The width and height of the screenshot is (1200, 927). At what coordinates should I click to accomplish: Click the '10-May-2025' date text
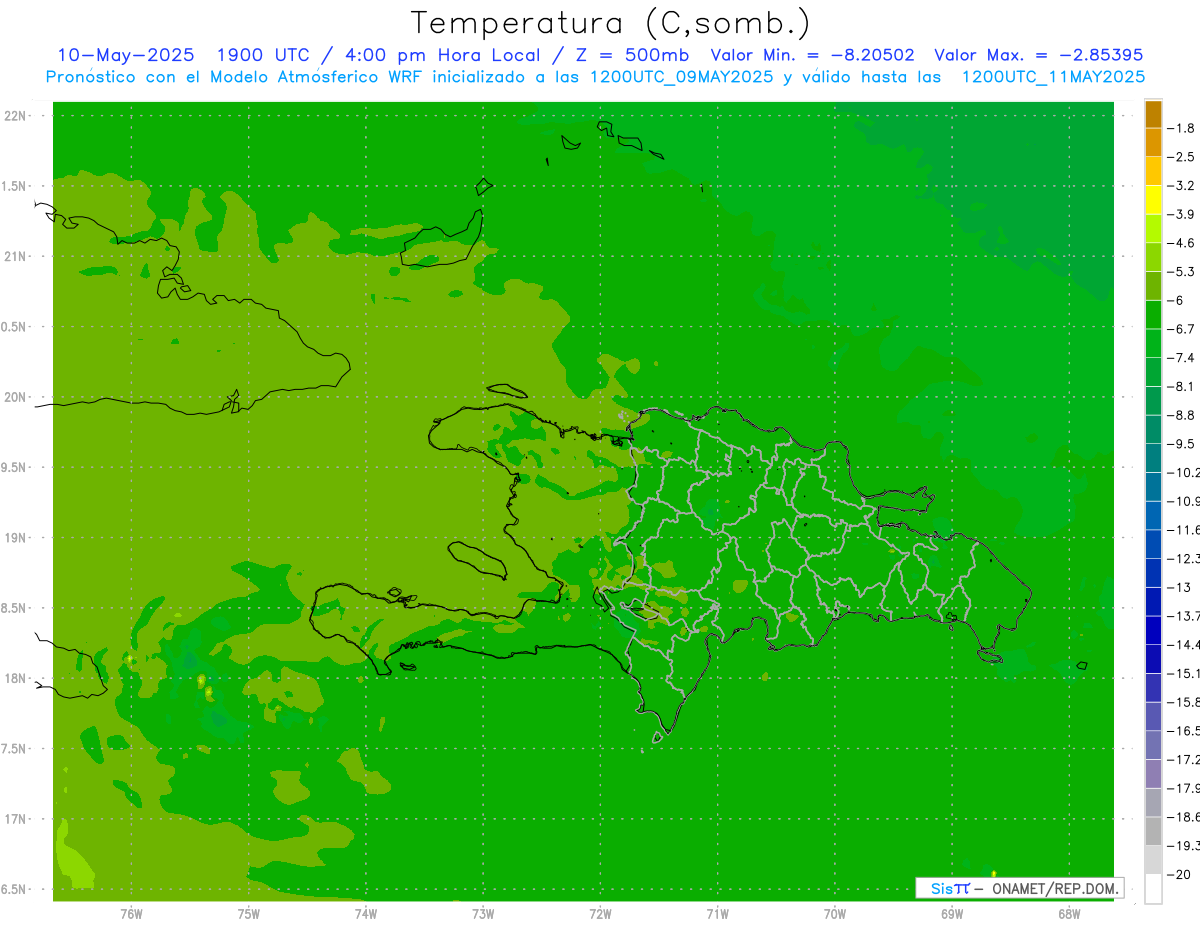125,55
